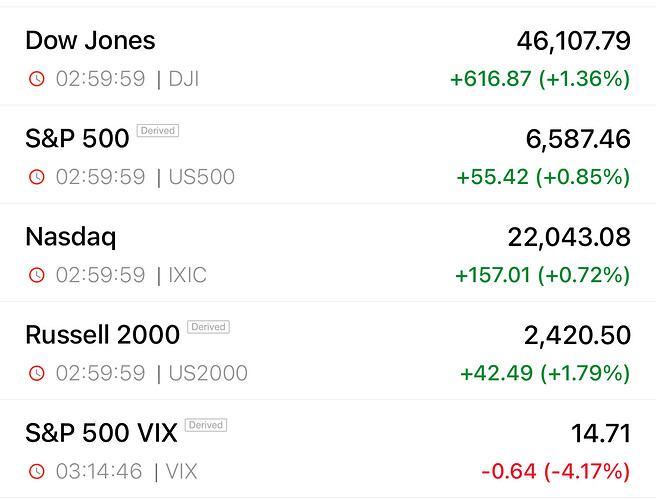The height and width of the screenshot is (500, 656).
Task: Open the Dow Jones index name
Action: coord(90,41)
